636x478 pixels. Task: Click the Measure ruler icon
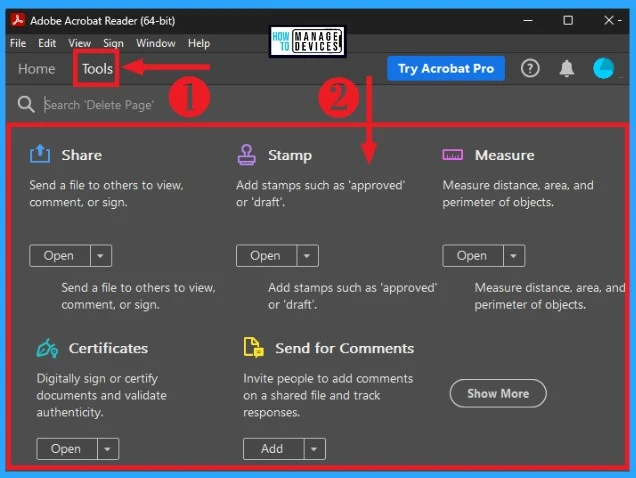[452, 155]
